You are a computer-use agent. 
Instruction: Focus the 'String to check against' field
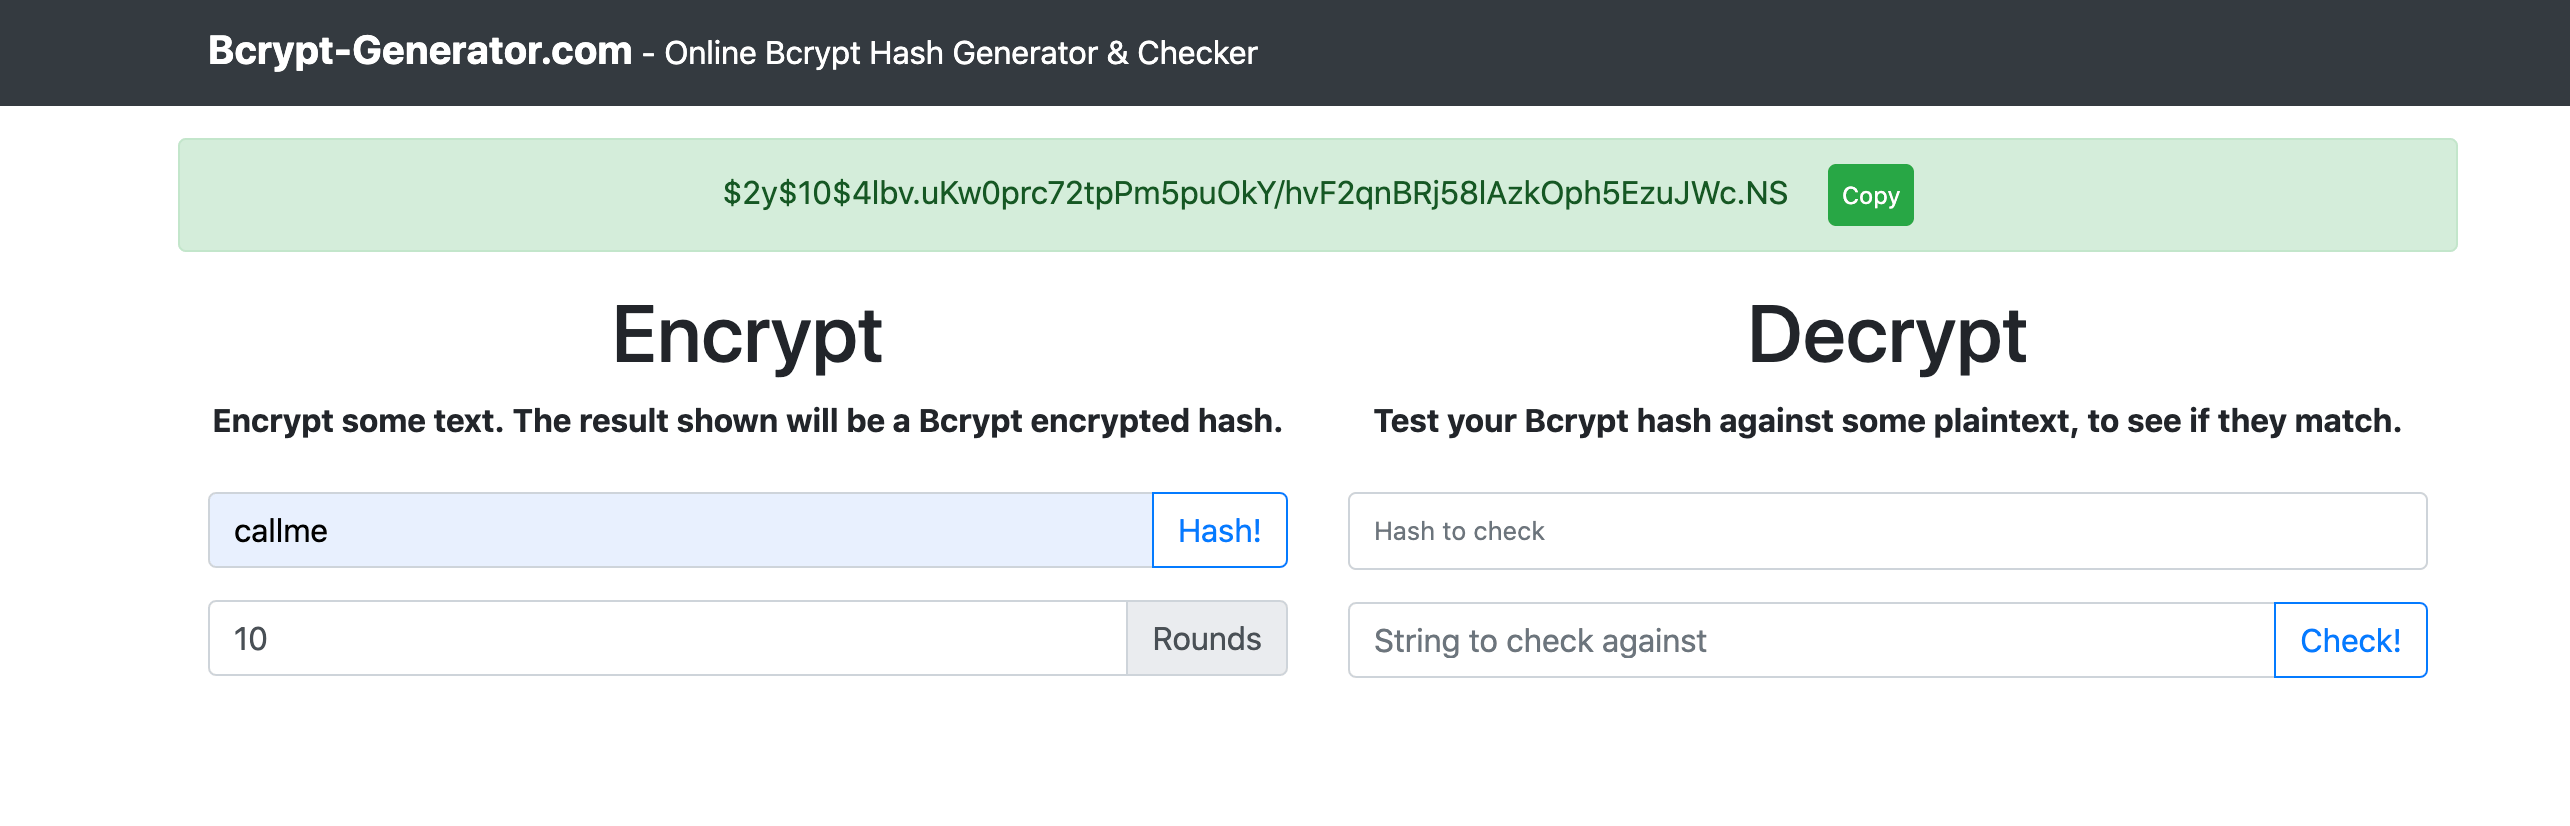tap(1811, 640)
